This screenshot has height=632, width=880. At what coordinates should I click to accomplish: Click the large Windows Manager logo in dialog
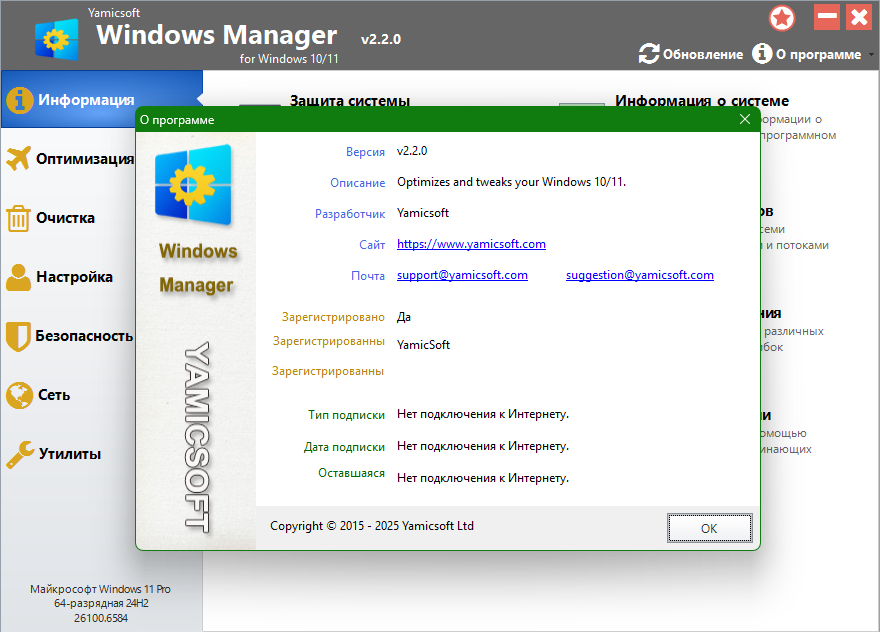coord(193,185)
